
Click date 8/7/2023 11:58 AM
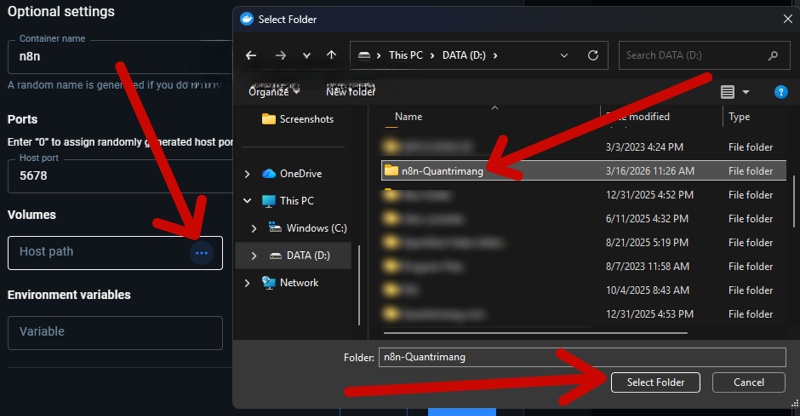click(647, 266)
